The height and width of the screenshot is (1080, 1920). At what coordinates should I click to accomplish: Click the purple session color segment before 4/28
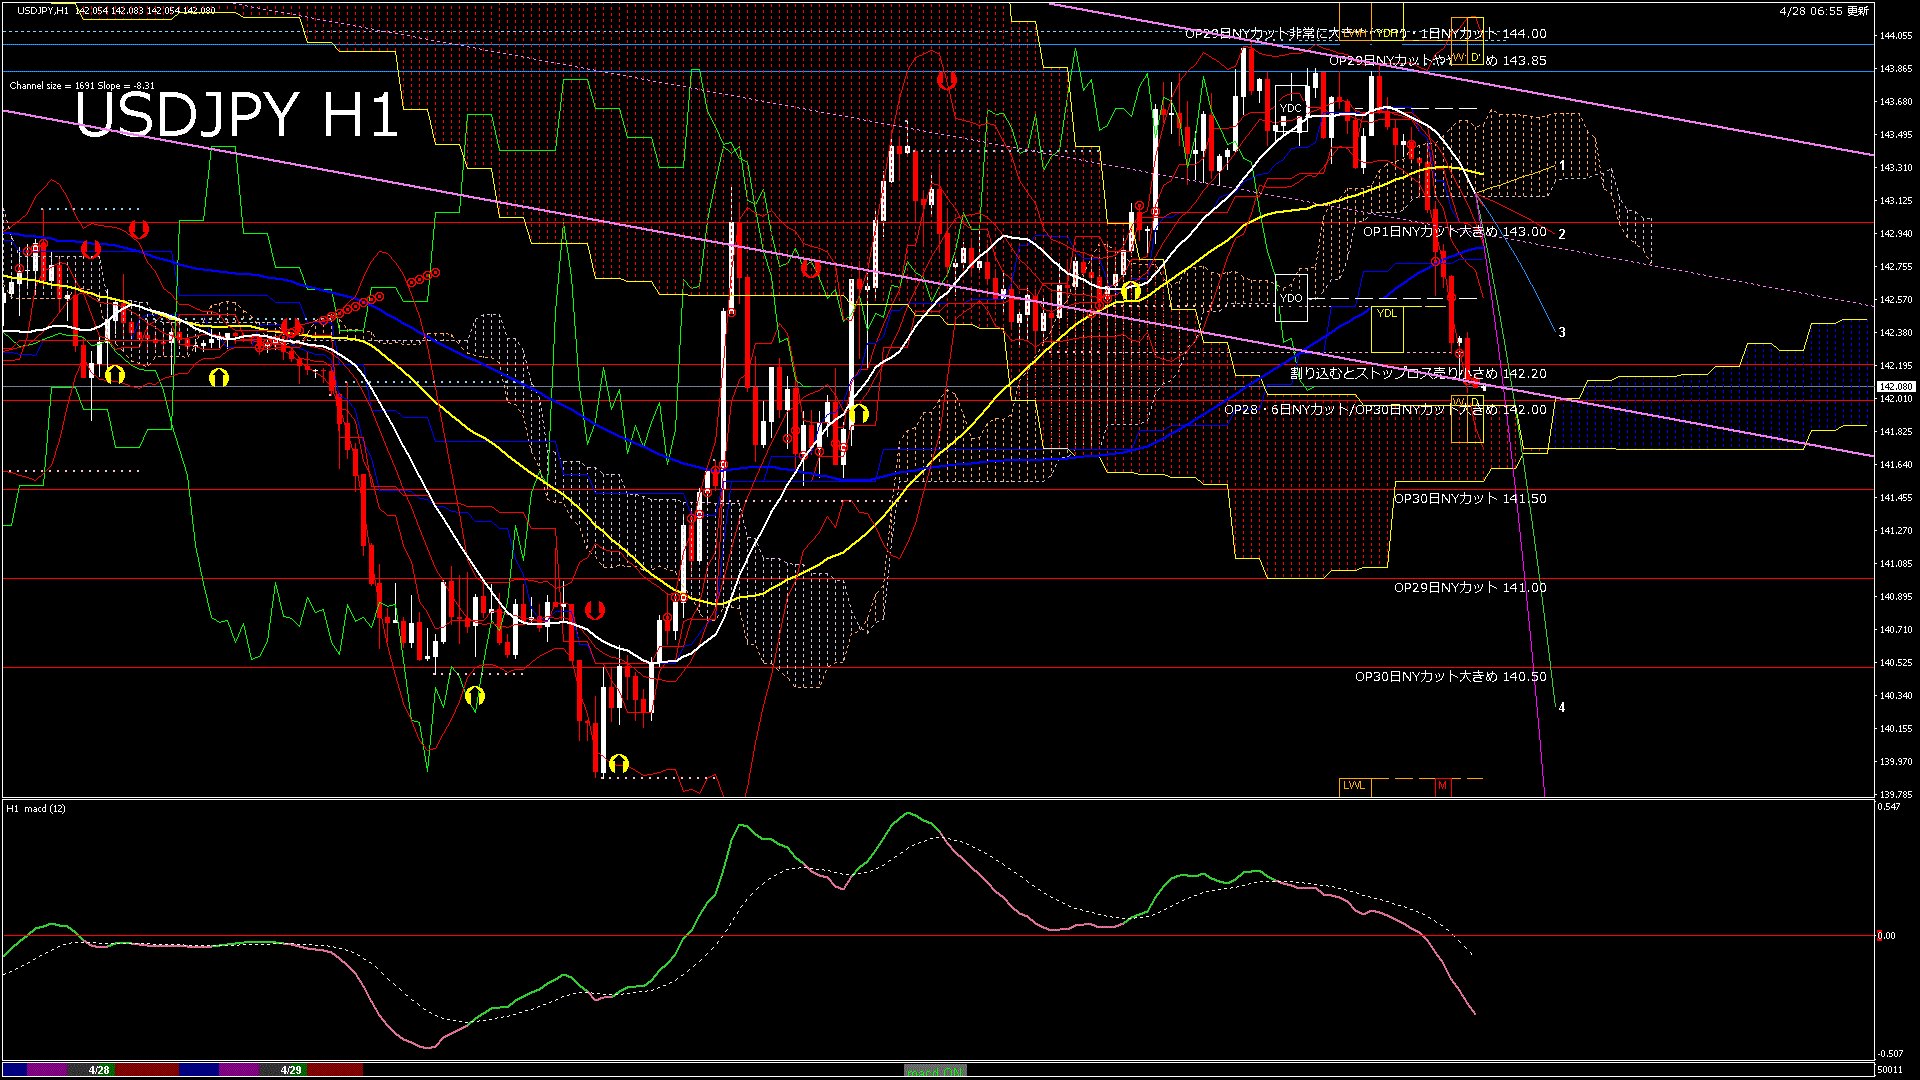(x=48, y=1070)
